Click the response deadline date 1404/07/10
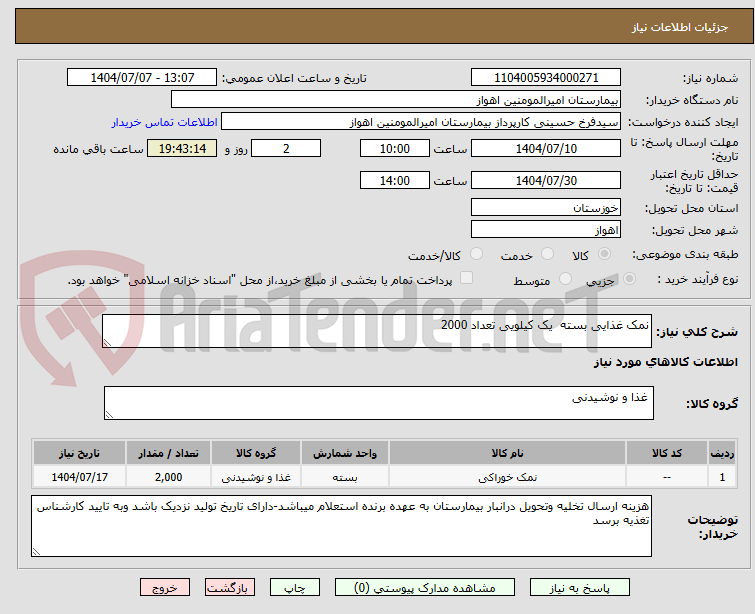 [x=546, y=148]
